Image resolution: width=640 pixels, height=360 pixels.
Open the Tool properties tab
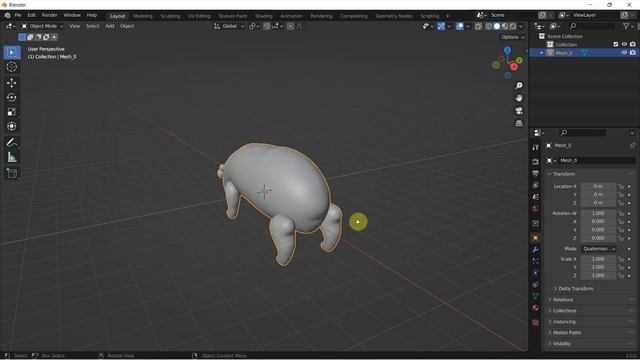[536, 147]
